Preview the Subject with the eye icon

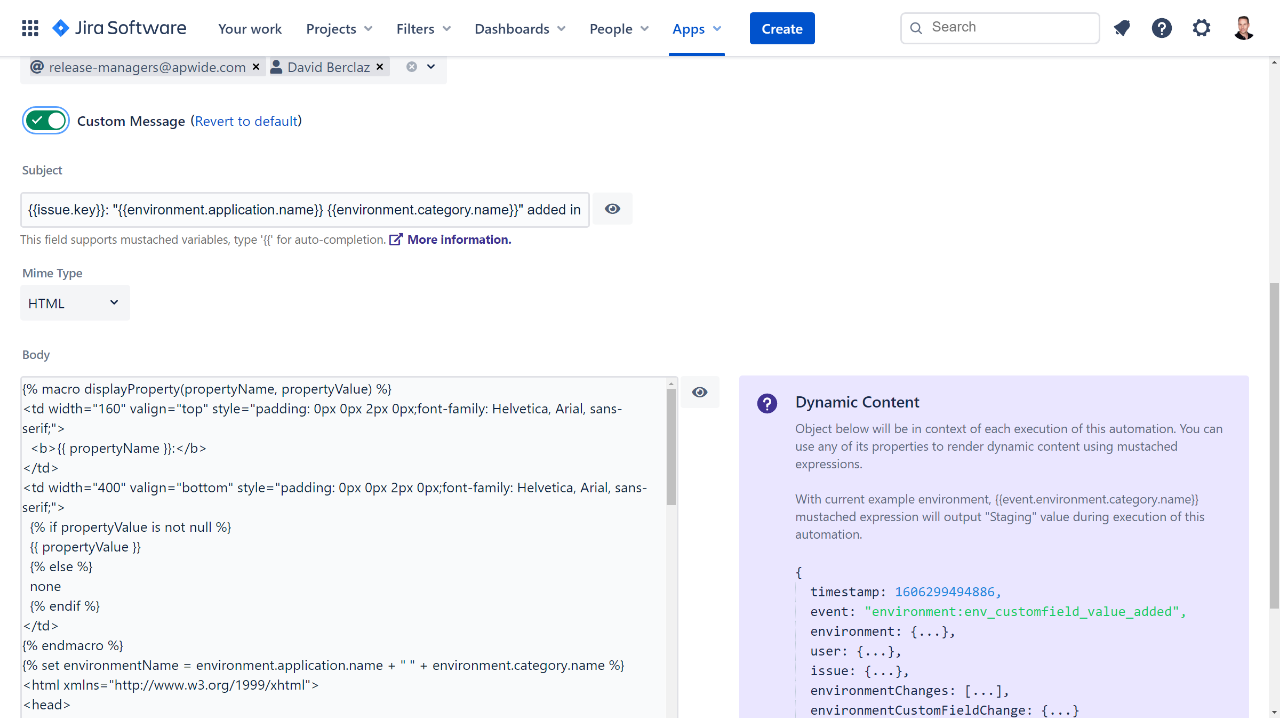pyautogui.click(x=612, y=209)
